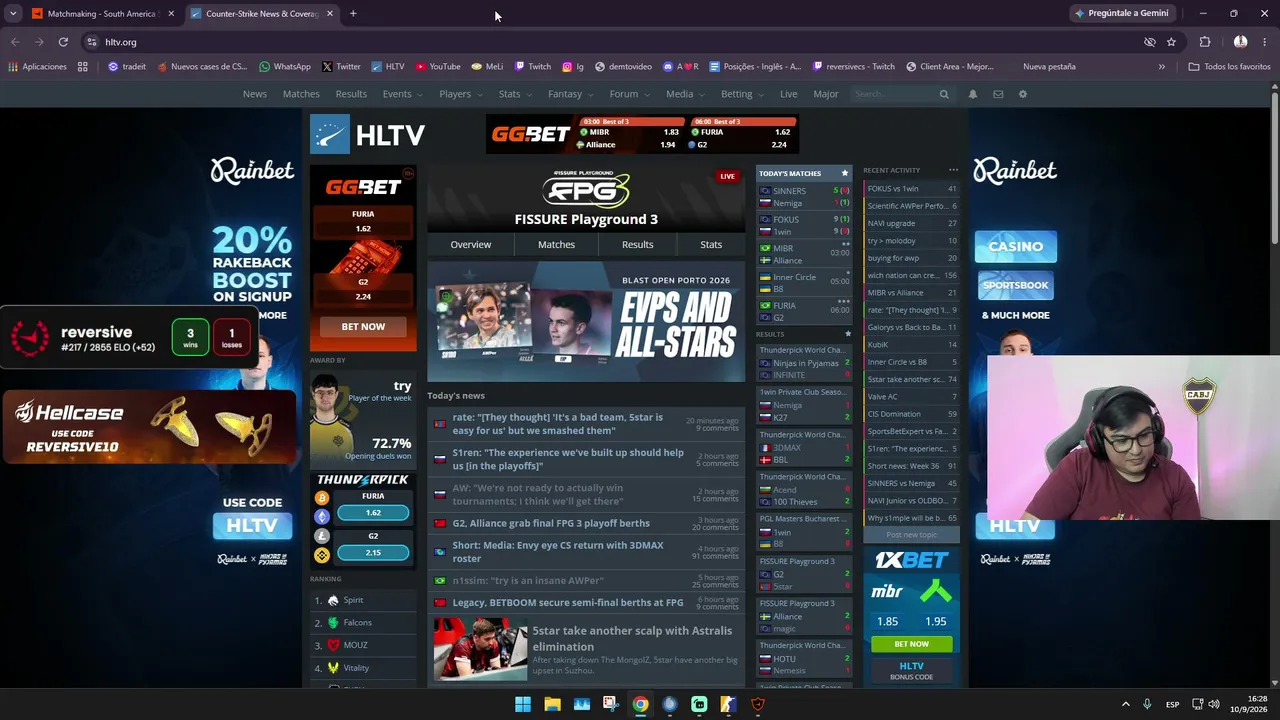
Task: Toggle the tracking protection eye icon in address bar
Action: [x=1150, y=42]
